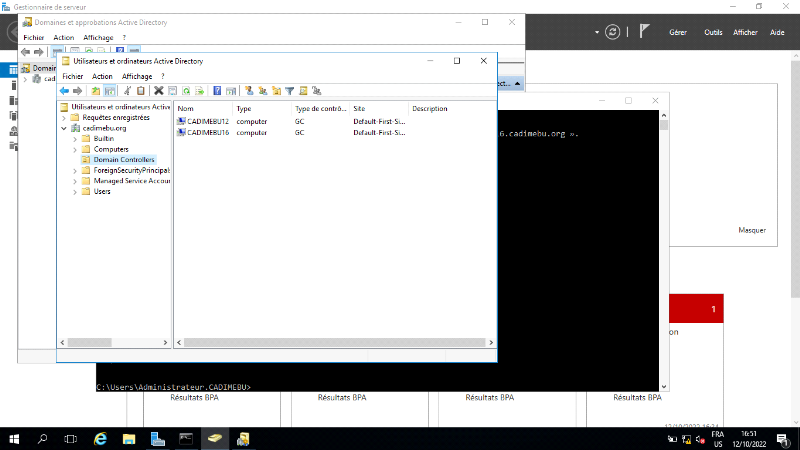Click the Create new user toolbar icon
The image size is (800, 450).
click(249, 90)
